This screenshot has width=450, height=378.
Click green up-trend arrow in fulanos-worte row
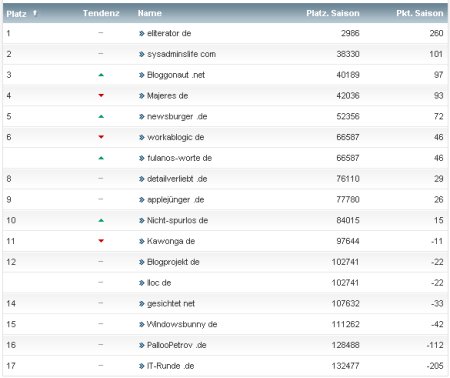(101, 158)
